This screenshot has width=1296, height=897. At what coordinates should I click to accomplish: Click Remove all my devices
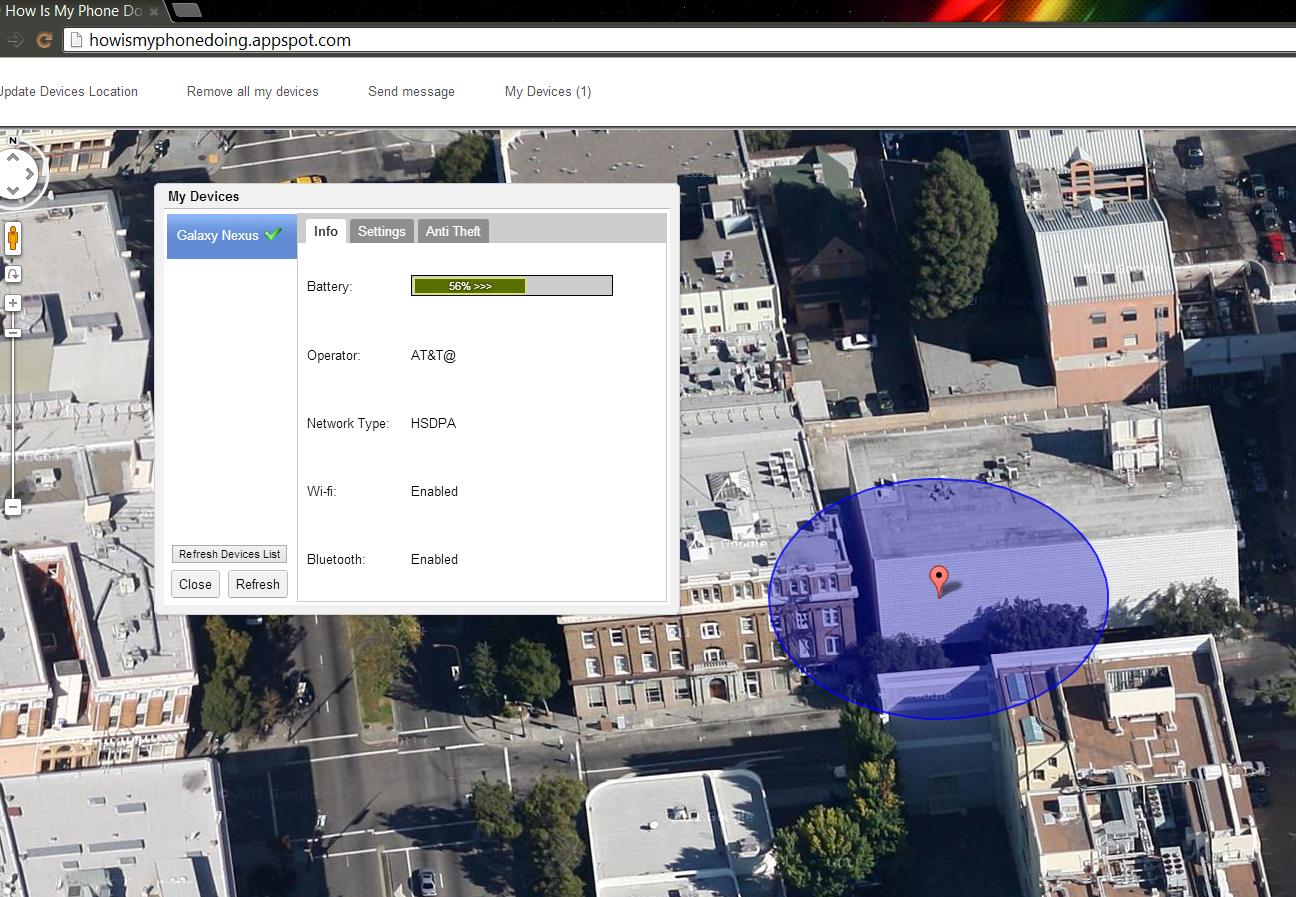(x=252, y=91)
